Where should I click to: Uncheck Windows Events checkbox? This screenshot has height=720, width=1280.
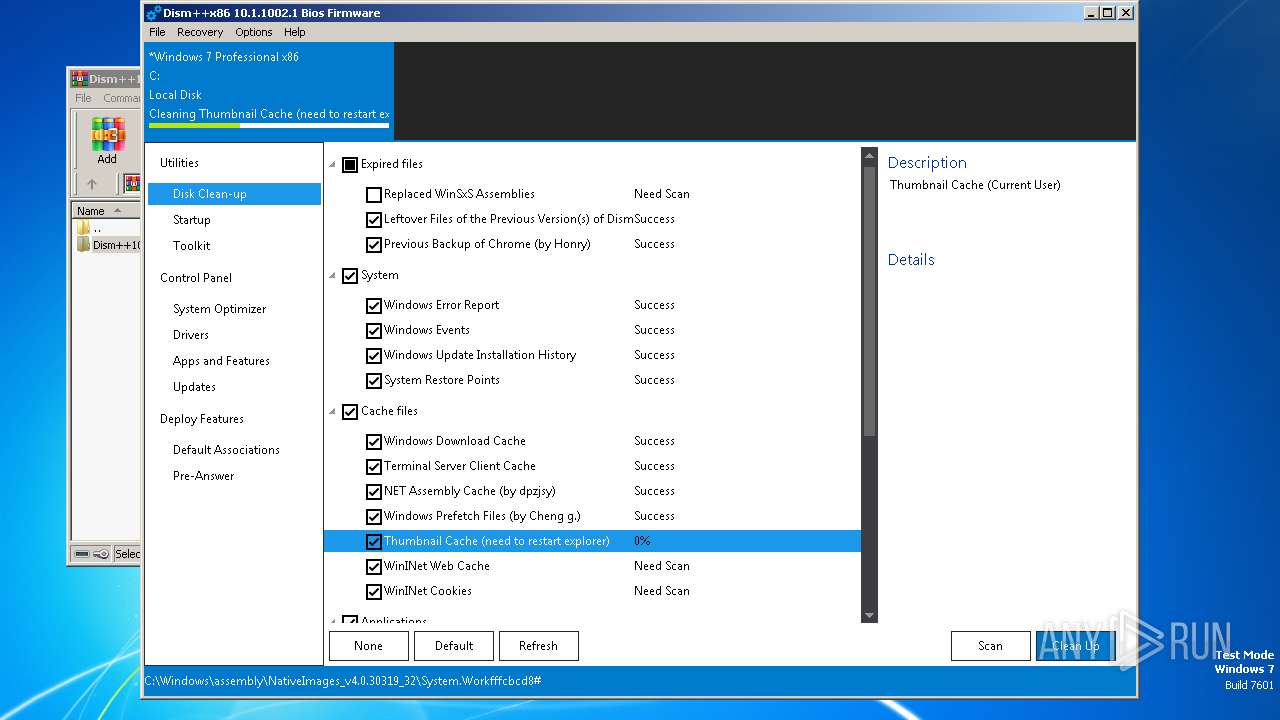click(x=374, y=331)
